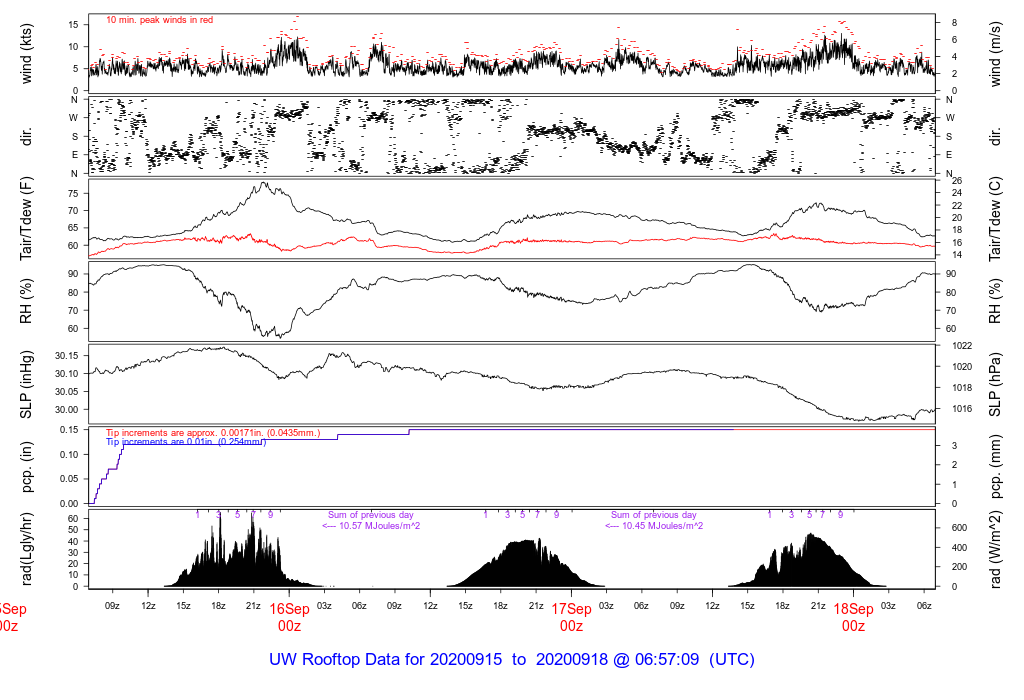Click the "18Sep 00z" date marker
Image resolution: width=1024 pixels, height=700 pixels.
854,617
